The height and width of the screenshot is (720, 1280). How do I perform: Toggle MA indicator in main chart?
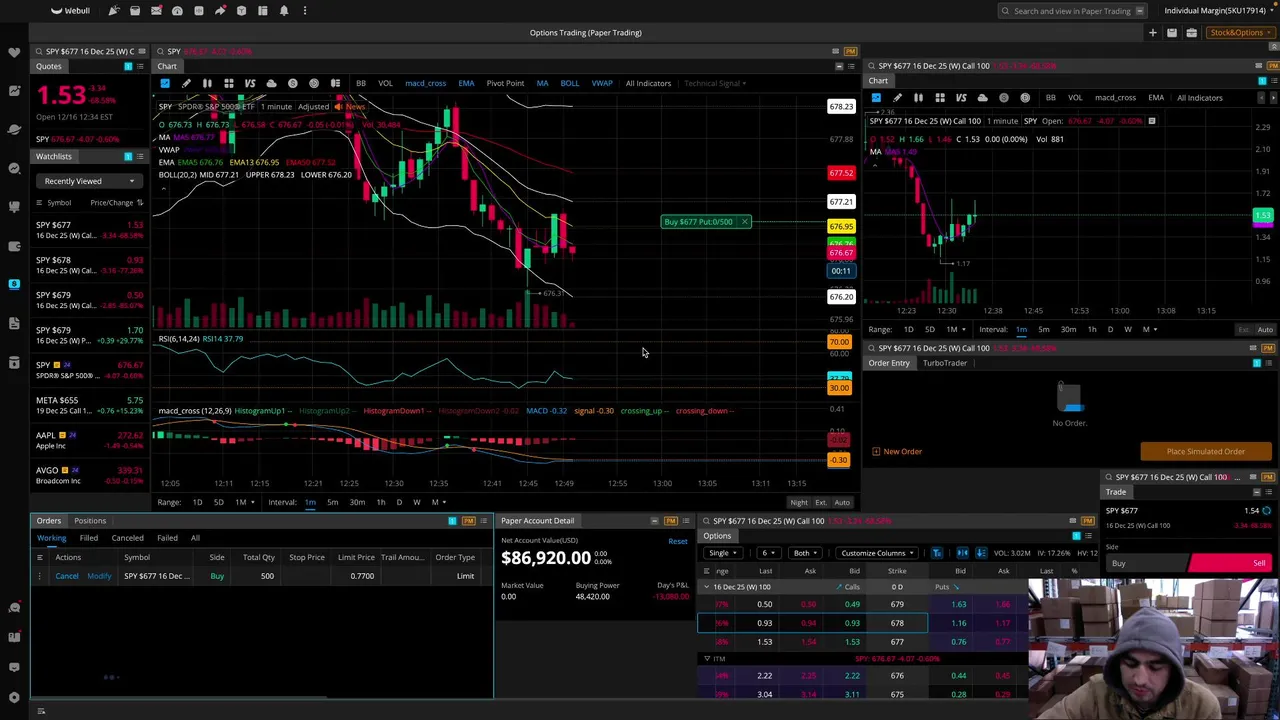542,83
